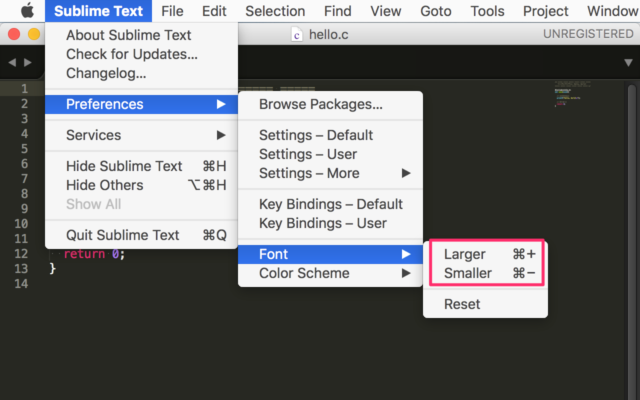This screenshot has width=640, height=400.
Task: Choose About Sublime Text
Action: coord(141,35)
